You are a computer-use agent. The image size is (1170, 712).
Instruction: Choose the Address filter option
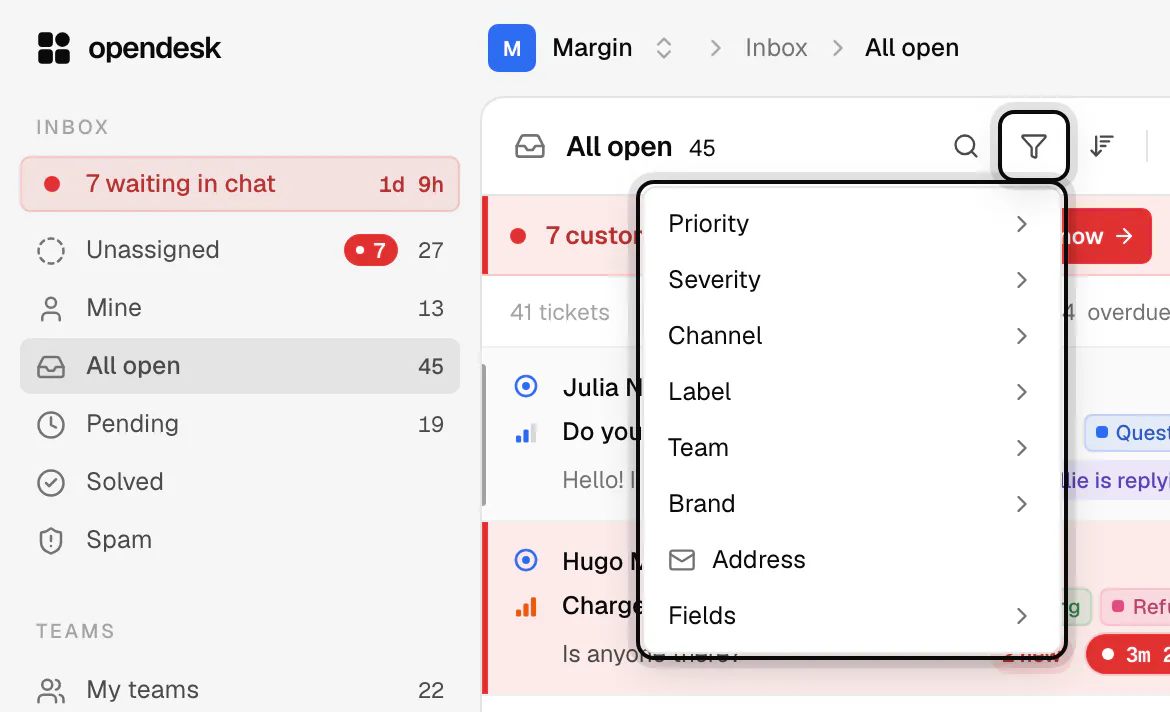coord(851,560)
